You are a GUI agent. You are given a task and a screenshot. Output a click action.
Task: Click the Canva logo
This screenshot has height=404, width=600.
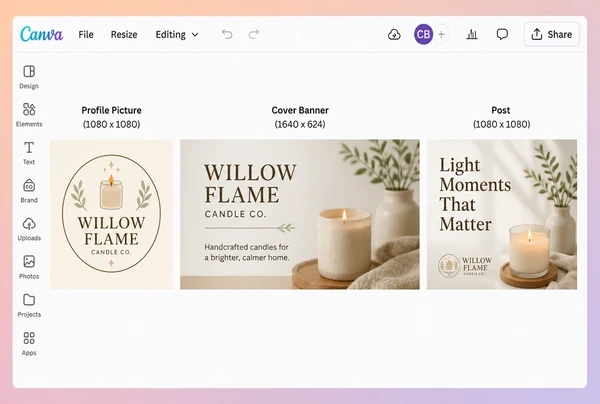[41, 34]
